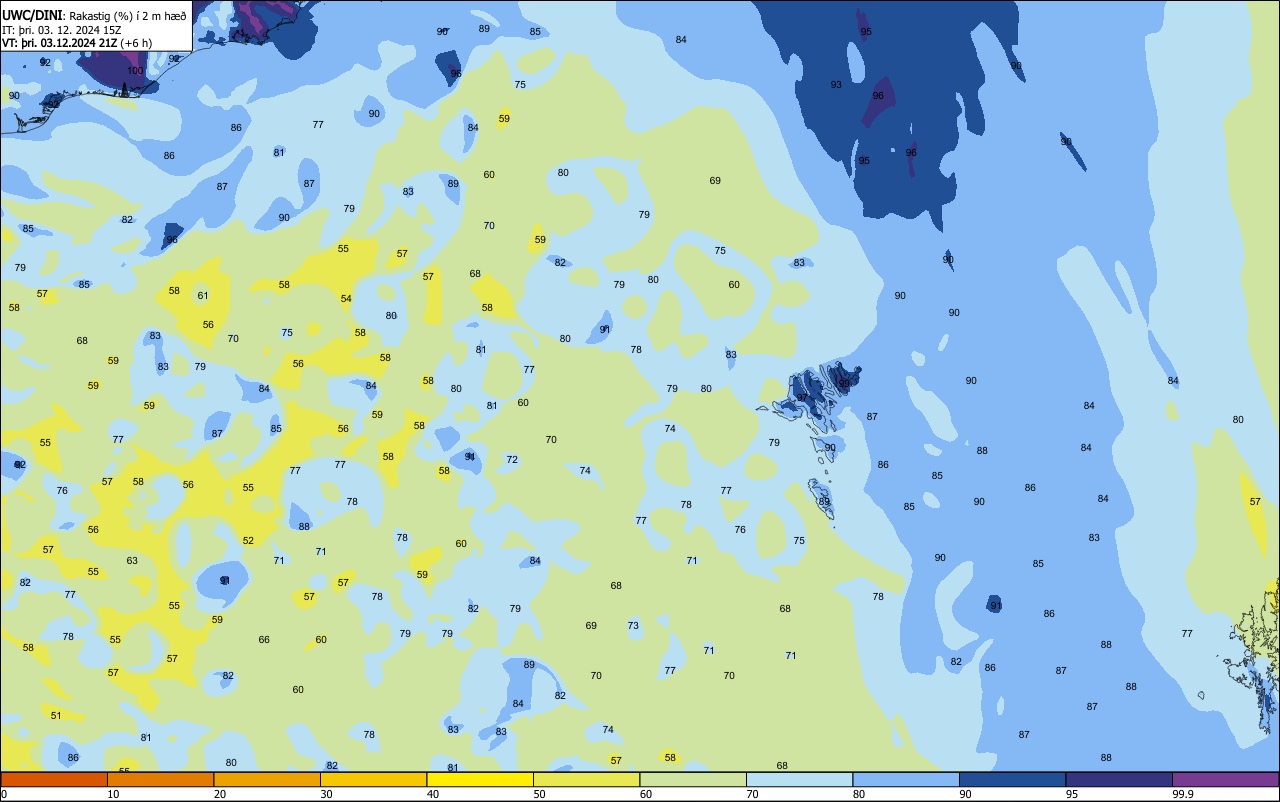Select the 30–40 amber legend swatch
1280x802 pixels.
[373, 779]
